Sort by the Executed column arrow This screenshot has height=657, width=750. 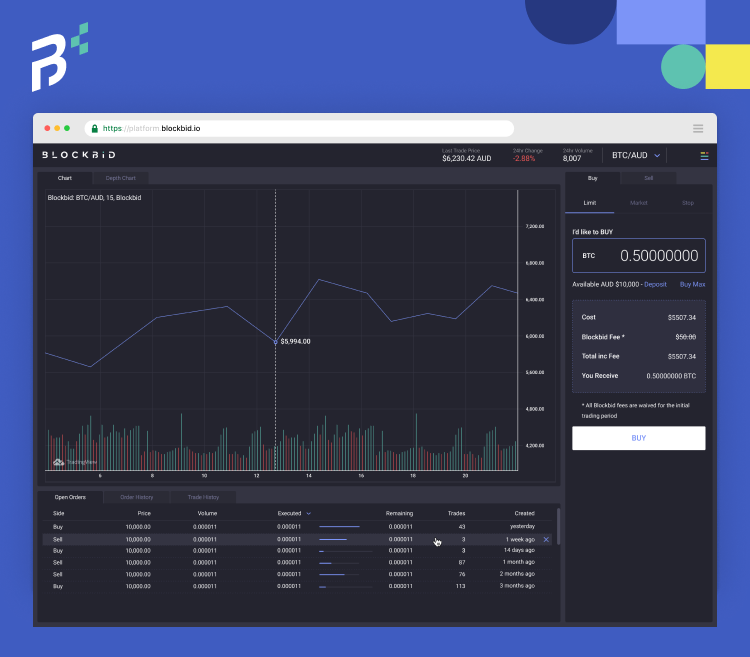[x=309, y=514]
